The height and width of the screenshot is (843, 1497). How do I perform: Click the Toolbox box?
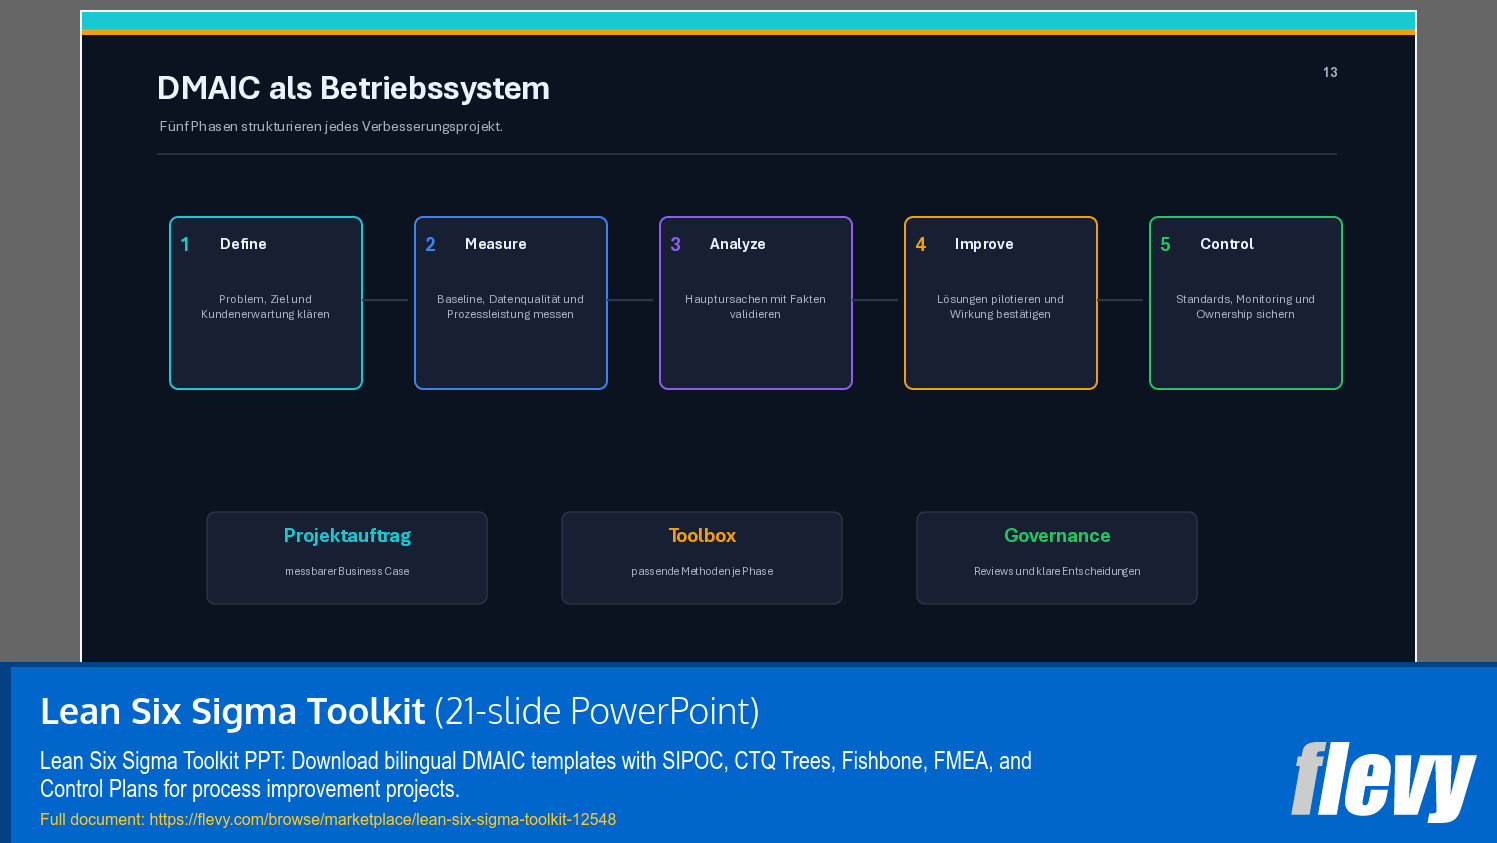(x=702, y=558)
